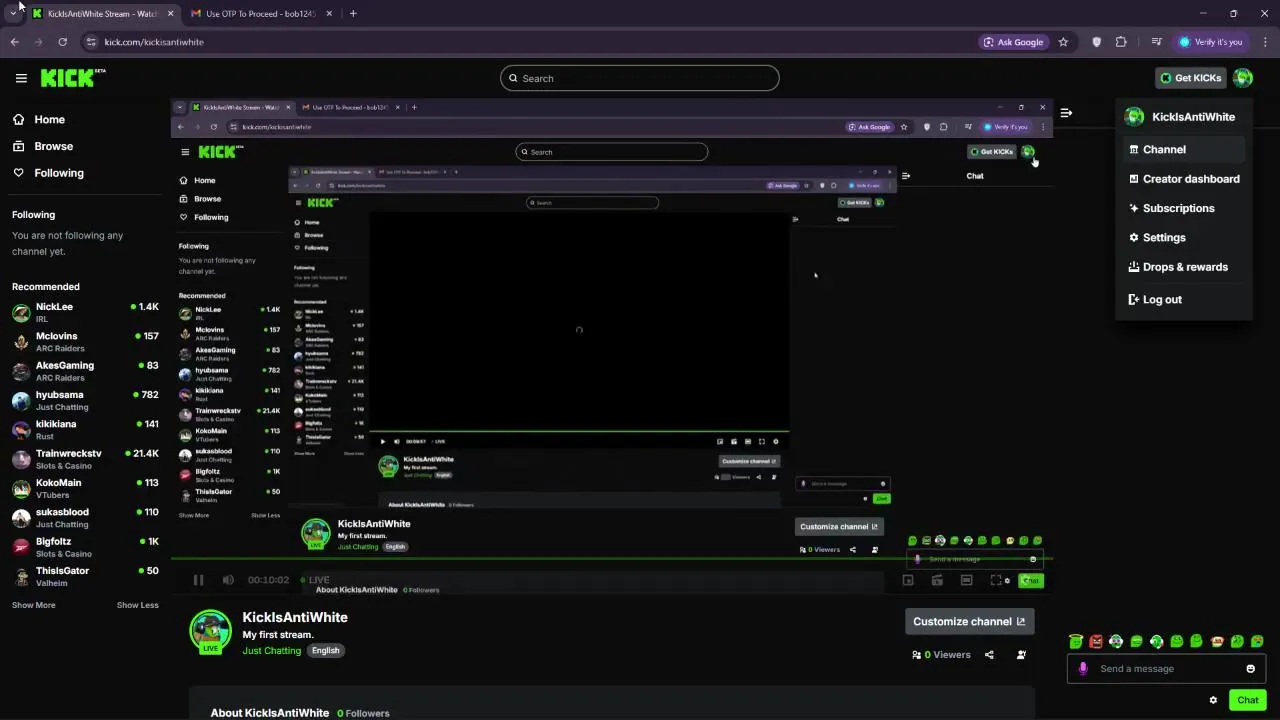Insert the last emote in quick row
The image size is (1280, 720).
pyautogui.click(x=1257, y=641)
